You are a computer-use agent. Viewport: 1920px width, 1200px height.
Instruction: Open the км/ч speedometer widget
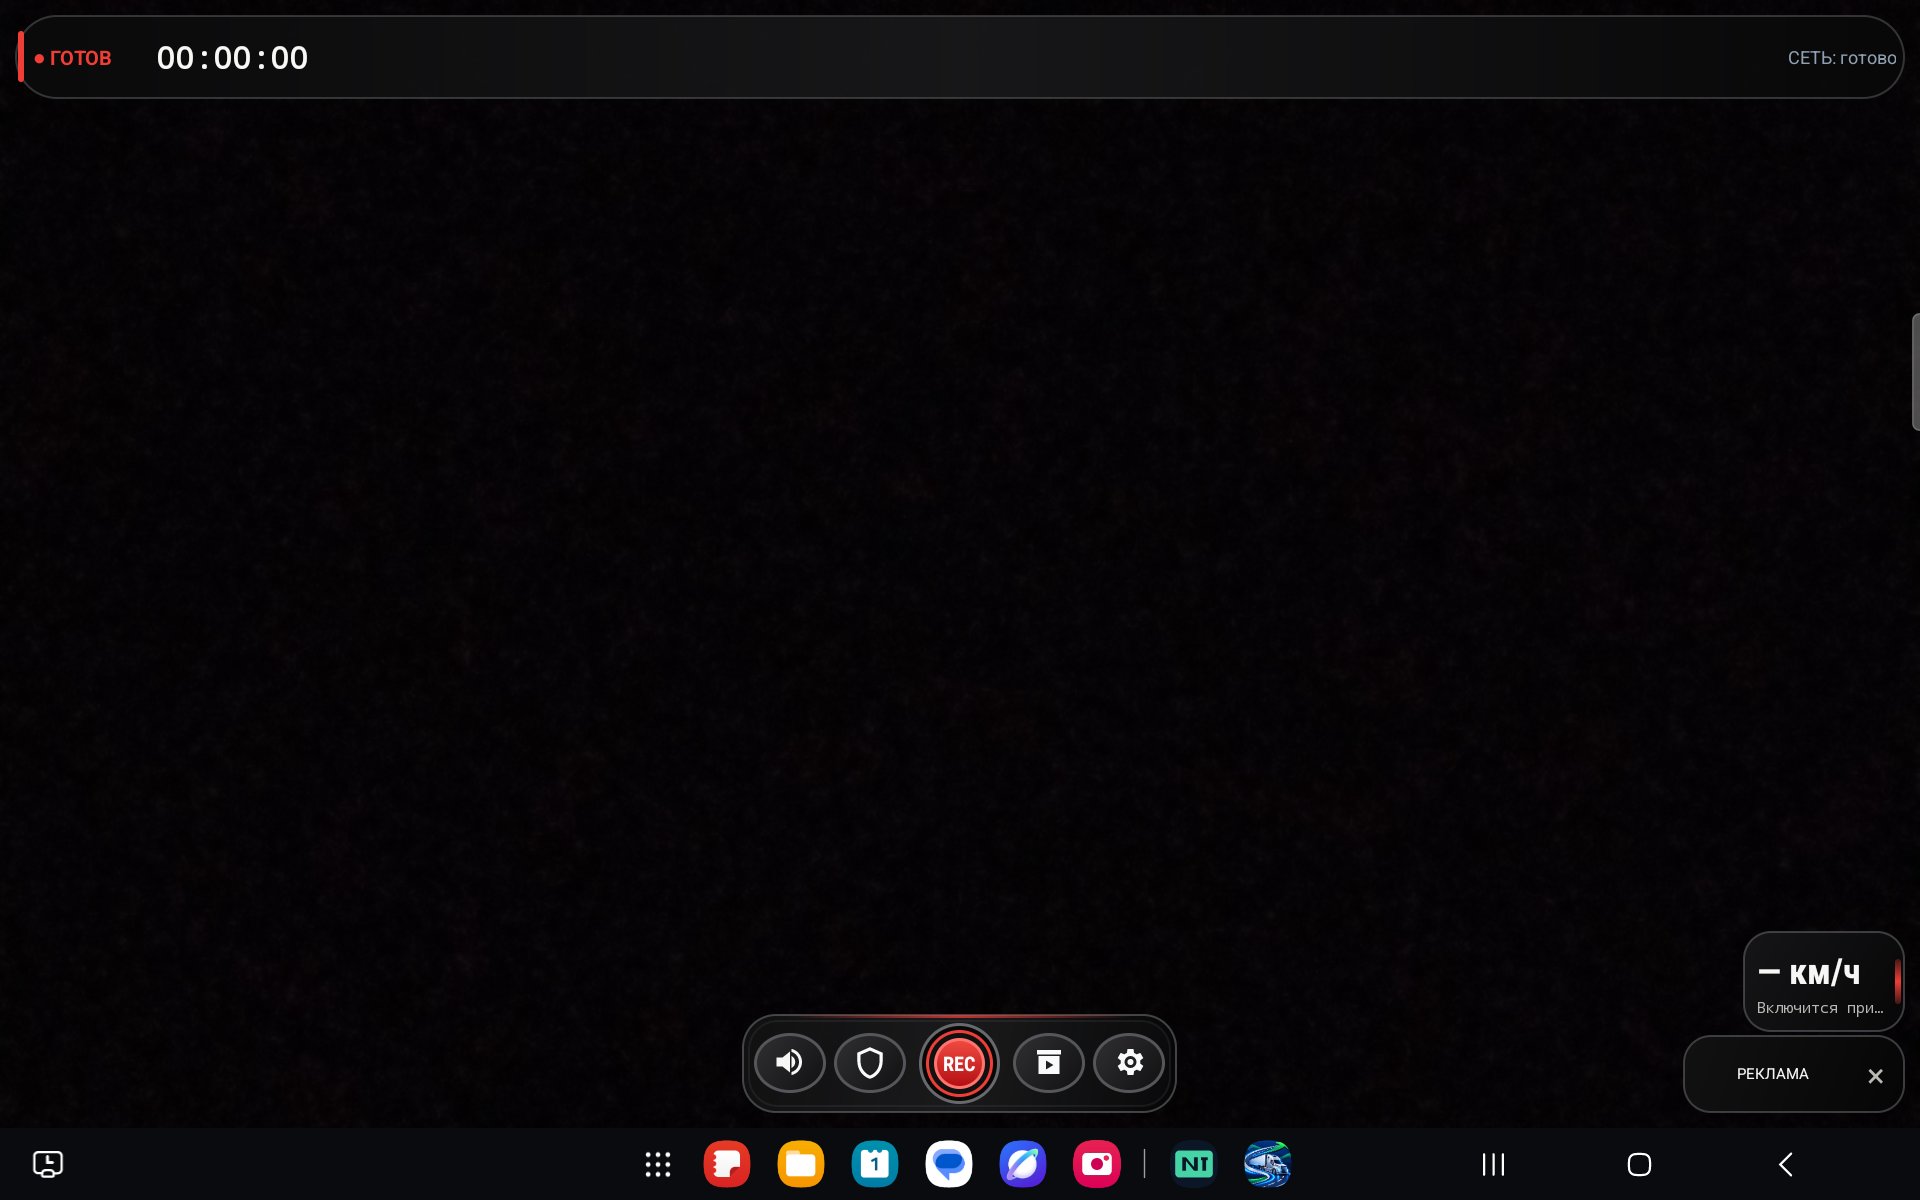1823,982
